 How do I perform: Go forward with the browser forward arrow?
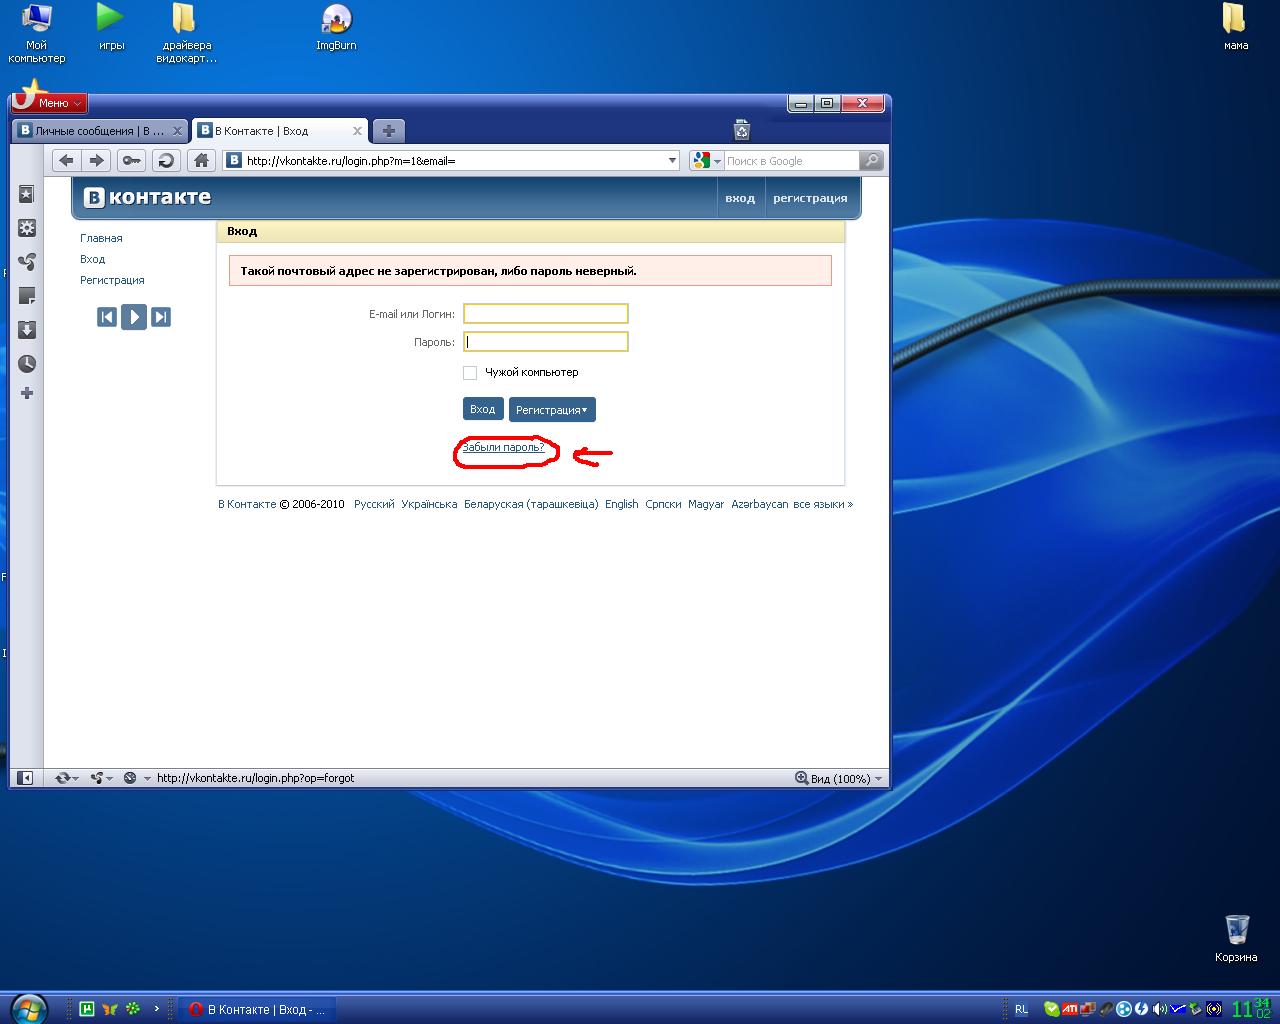(96, 160)
